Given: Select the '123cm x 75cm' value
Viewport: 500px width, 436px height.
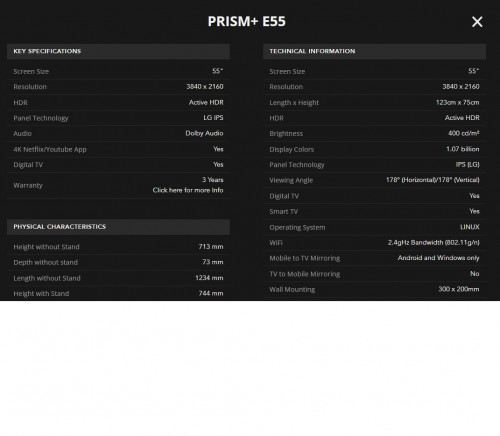Looking at the screenshot, I should click(458, 102).
